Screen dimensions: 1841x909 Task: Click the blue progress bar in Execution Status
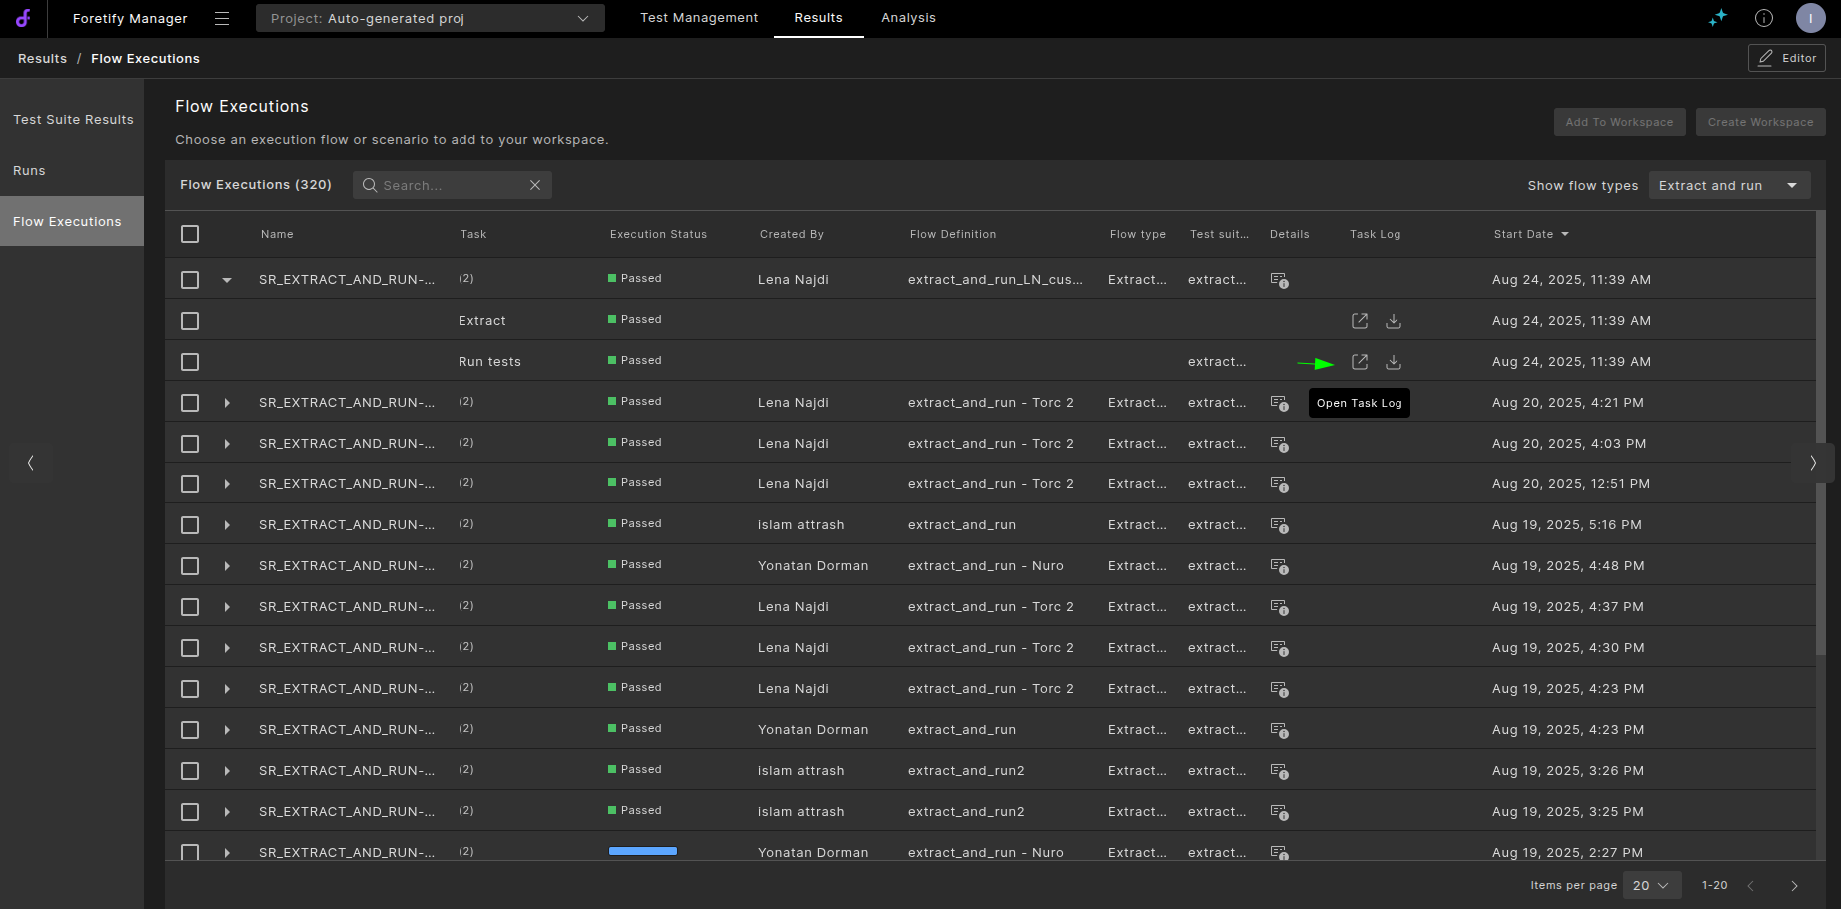pos(643,851)
